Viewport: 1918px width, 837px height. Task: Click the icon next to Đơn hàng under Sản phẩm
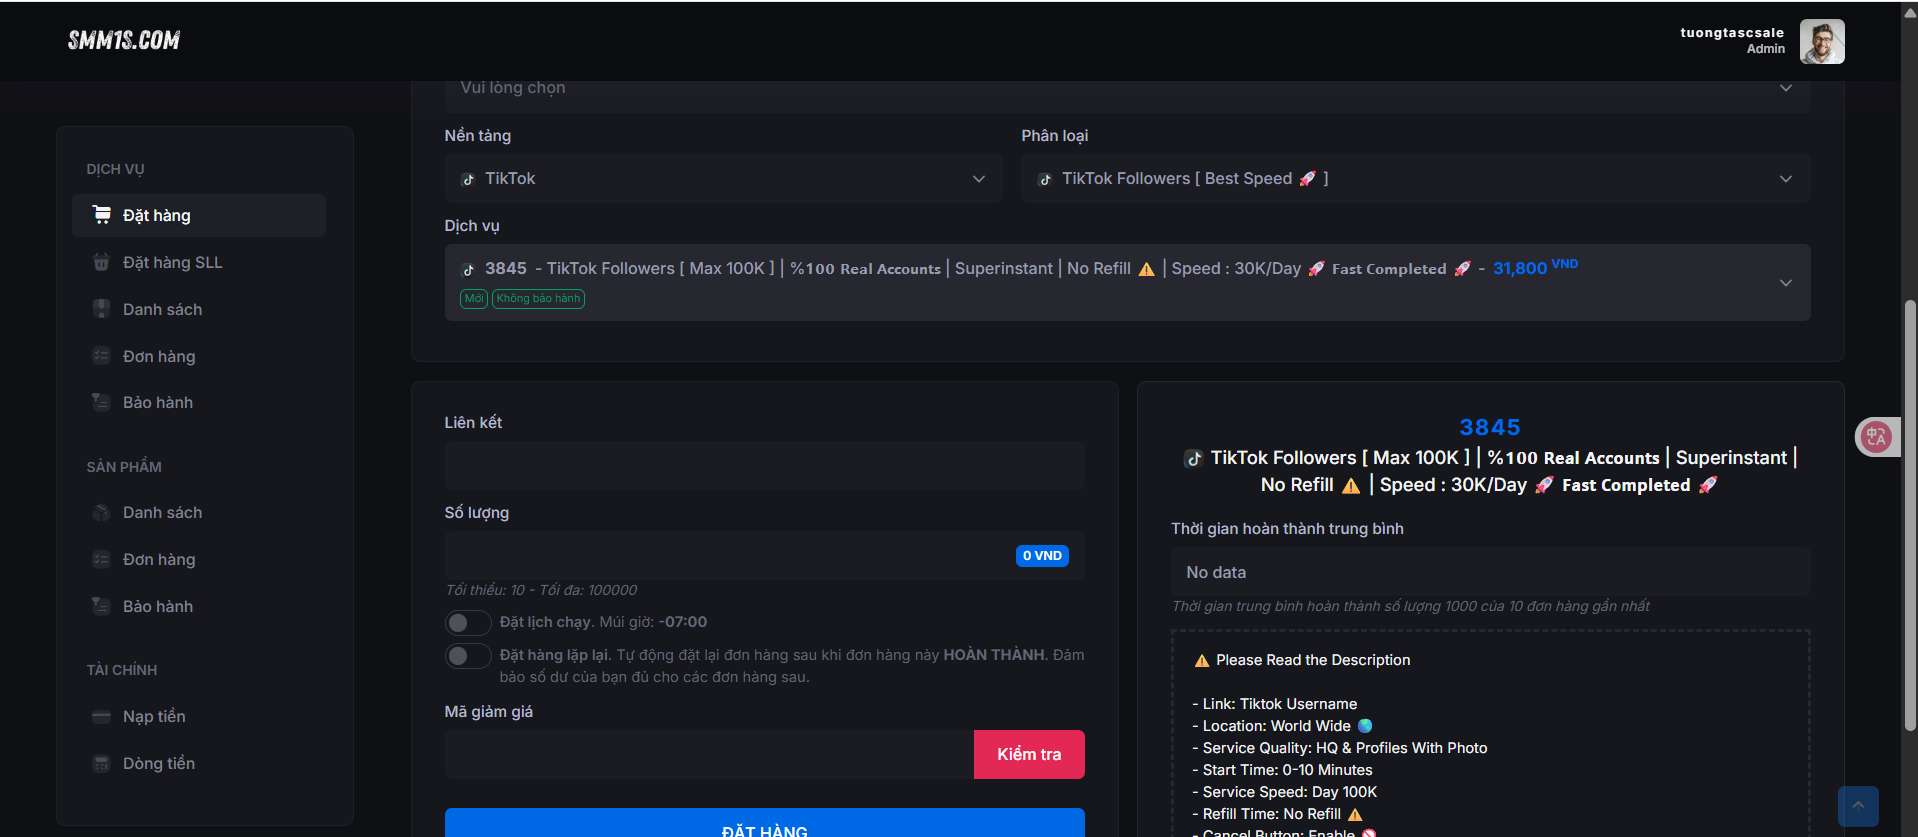tap(101, 559)
